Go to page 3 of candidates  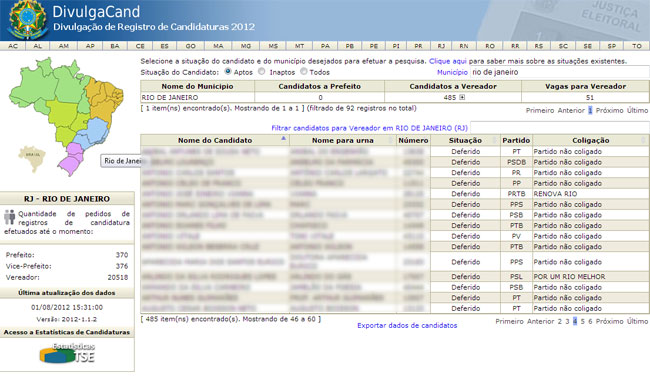[x=567, y=321]
